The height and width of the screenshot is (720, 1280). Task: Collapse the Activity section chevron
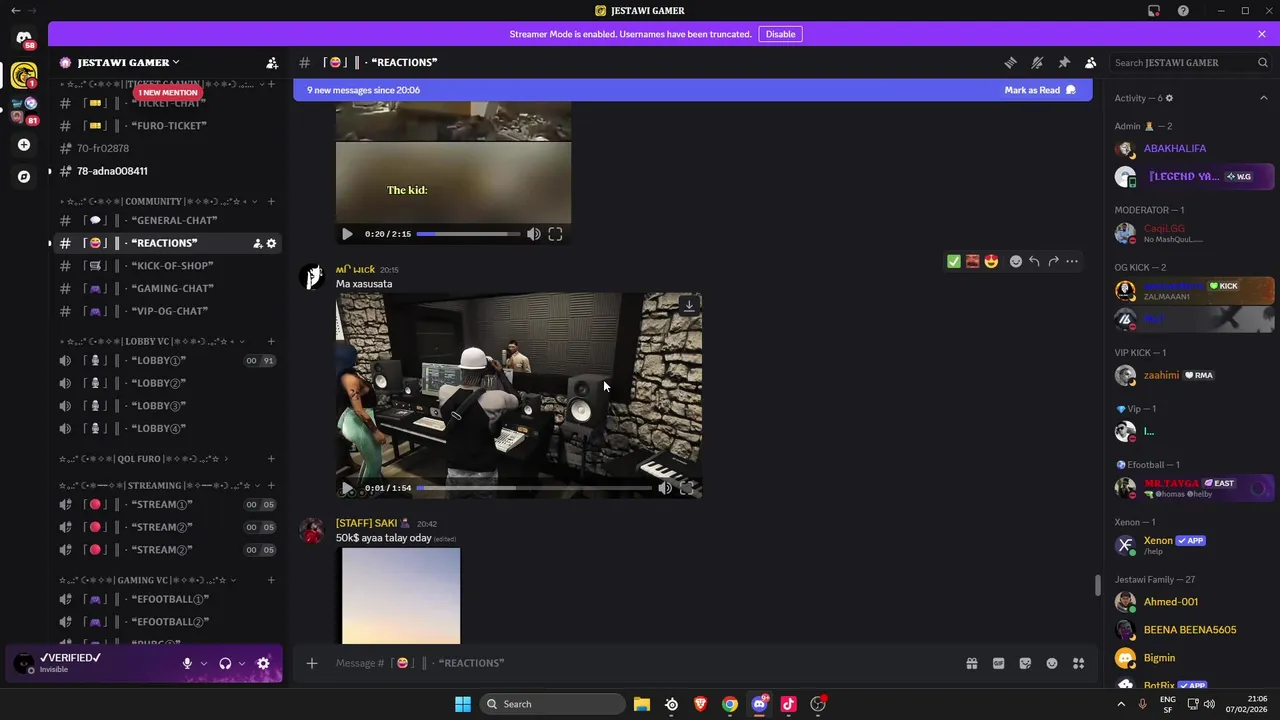[1263, 98]
